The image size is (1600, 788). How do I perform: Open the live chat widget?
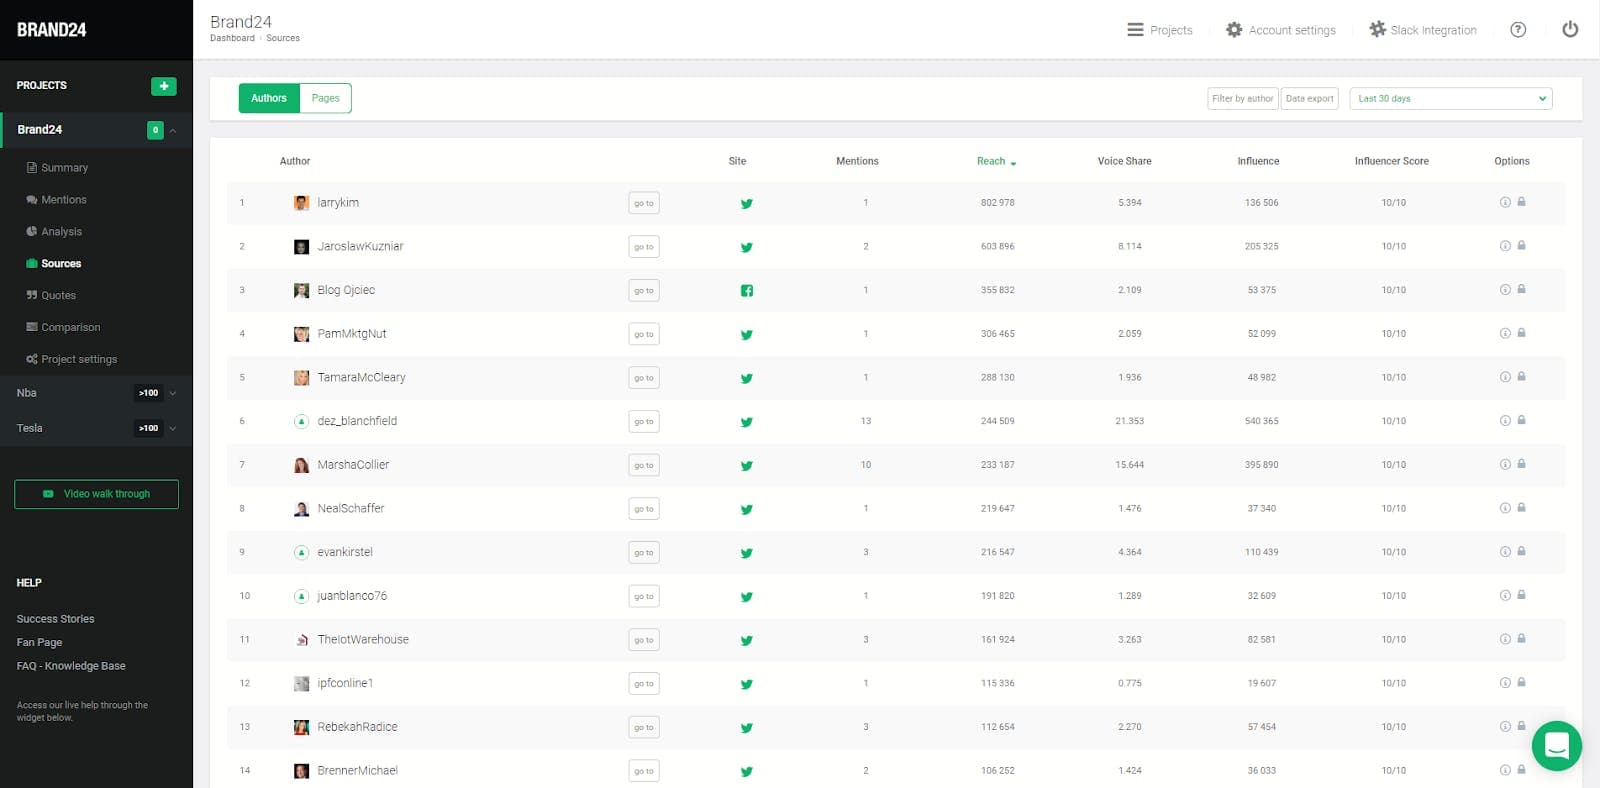1557,746
